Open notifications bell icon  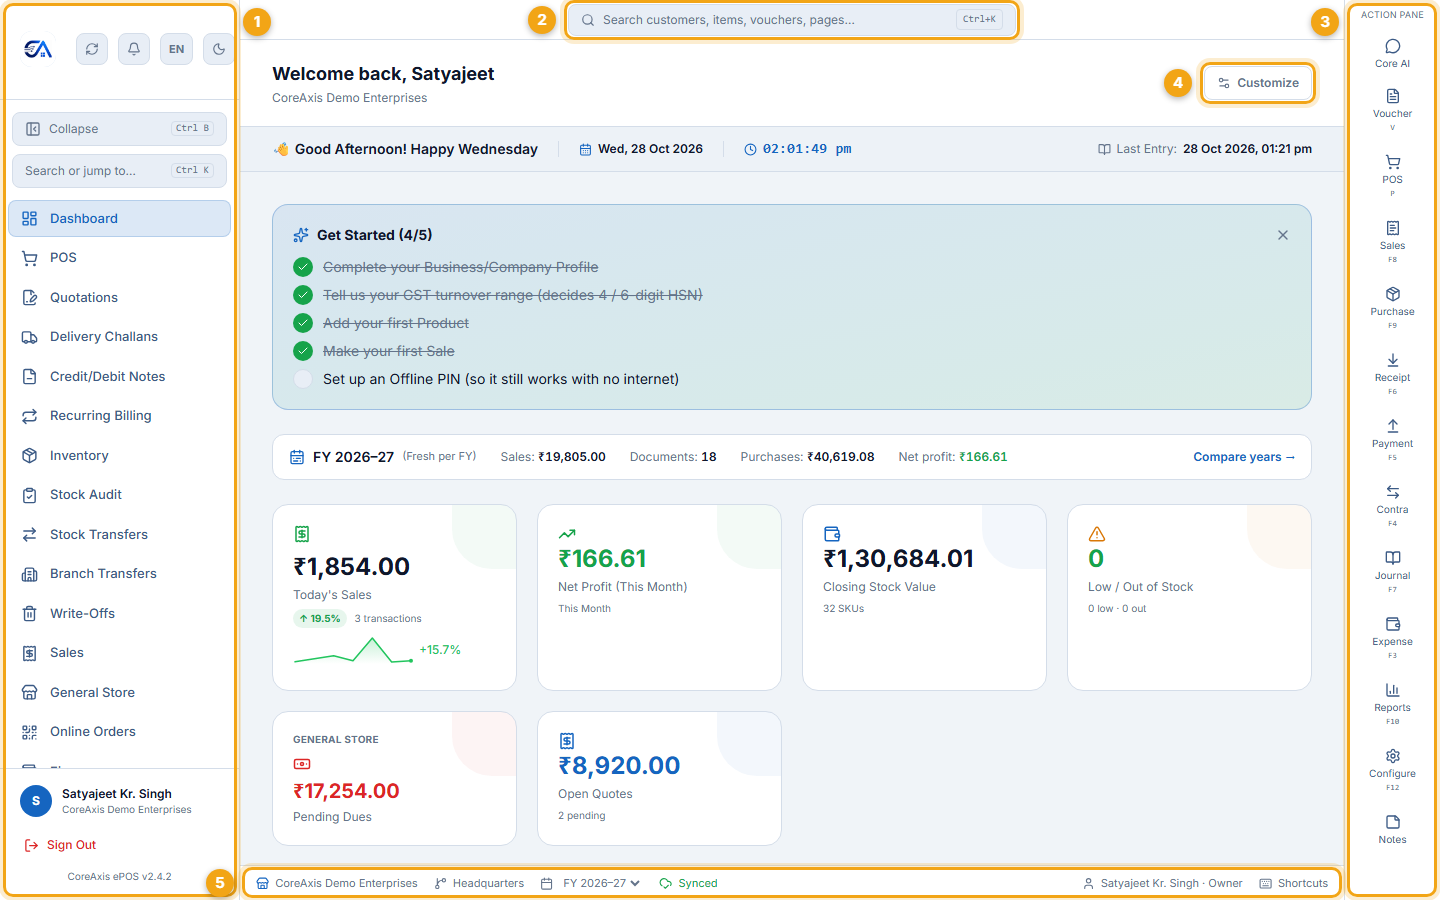(134, 49)
